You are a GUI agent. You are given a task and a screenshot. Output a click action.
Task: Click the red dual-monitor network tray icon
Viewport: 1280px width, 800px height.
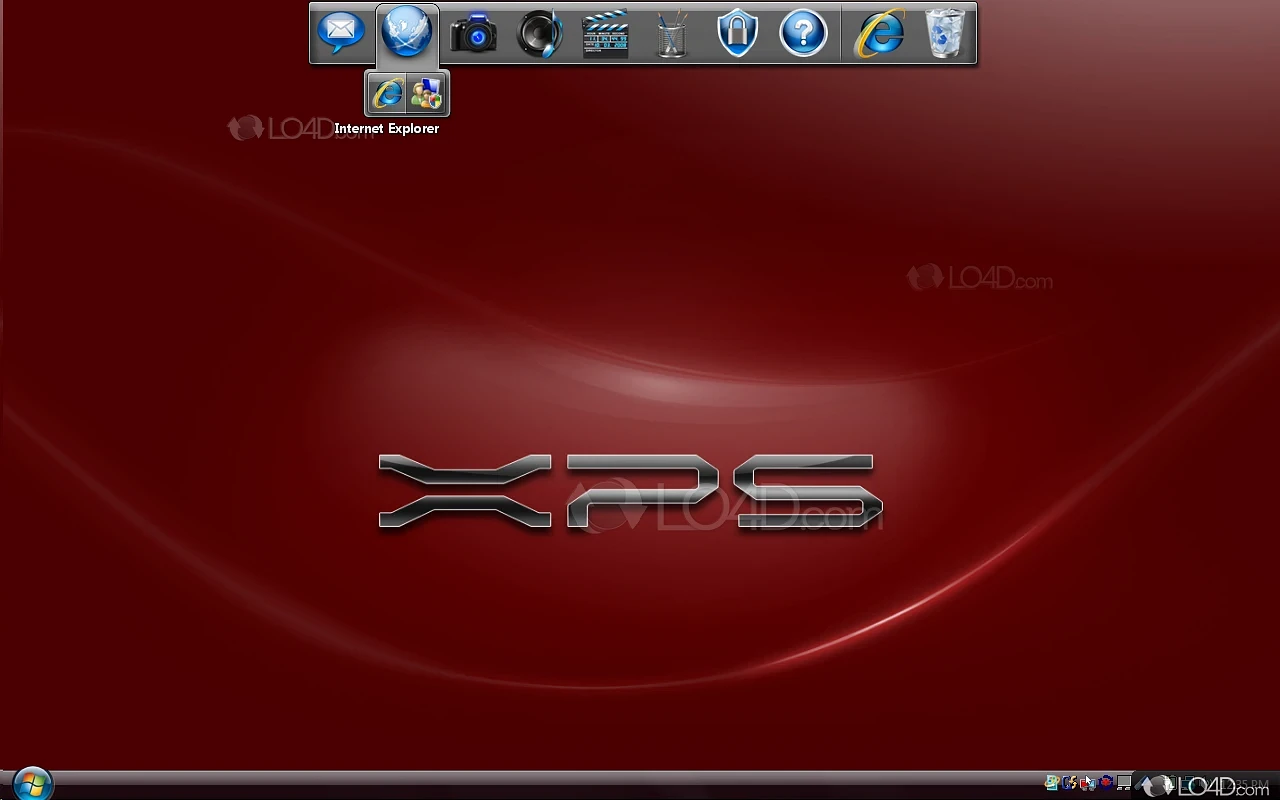(1087, 783)
